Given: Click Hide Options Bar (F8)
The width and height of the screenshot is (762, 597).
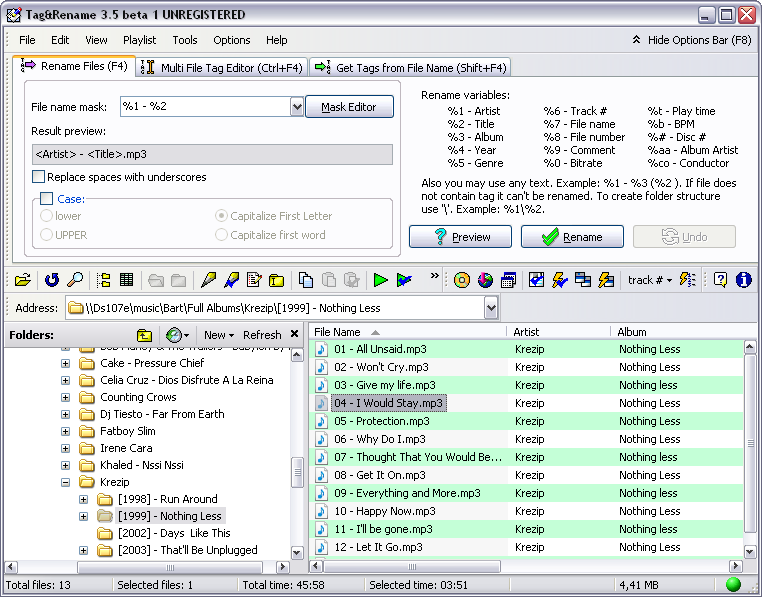Looking at the screenshot, I should [692, 40].
